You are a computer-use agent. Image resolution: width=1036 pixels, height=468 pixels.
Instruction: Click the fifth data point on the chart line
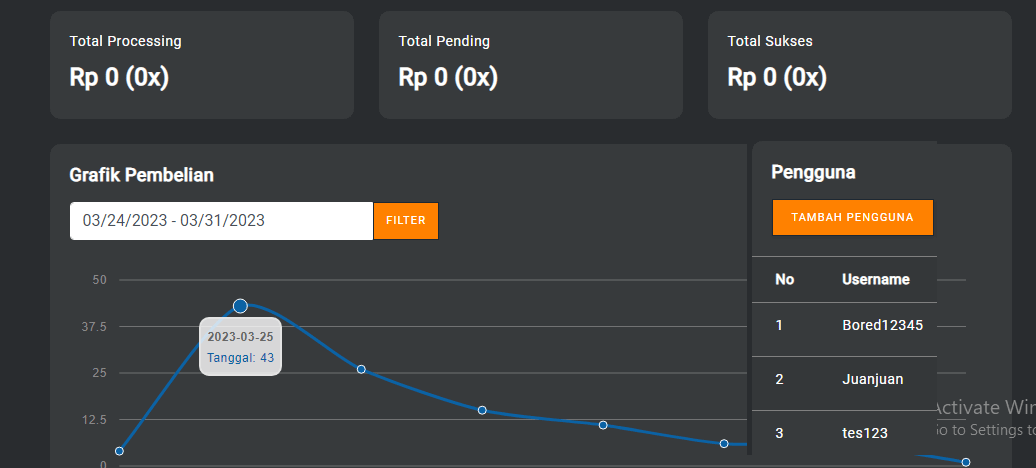(x=603, y=425)
